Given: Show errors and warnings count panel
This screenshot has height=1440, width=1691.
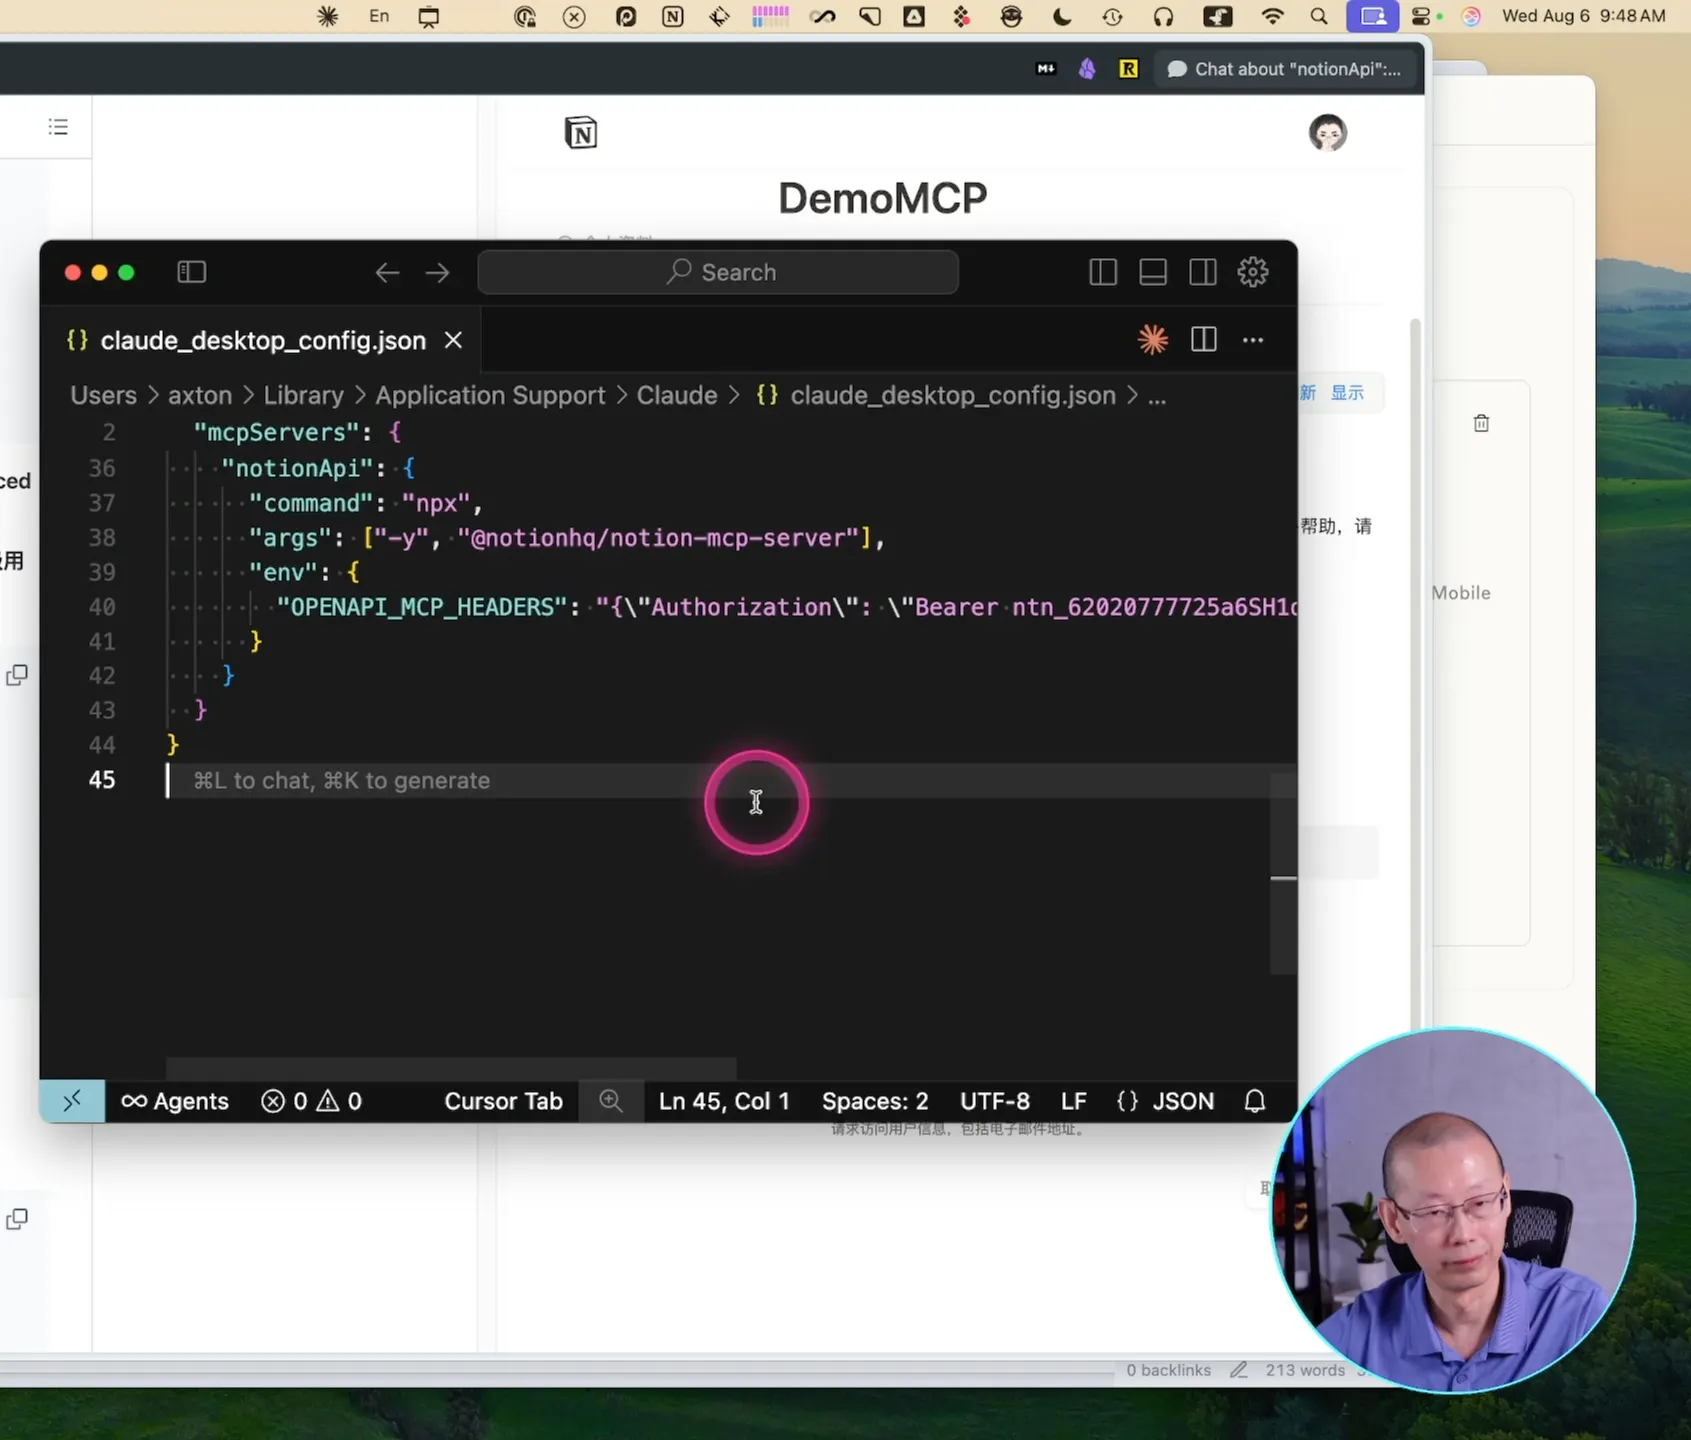Looking at the screenshot, I should pyautogui.click(x=312, y=1101).
